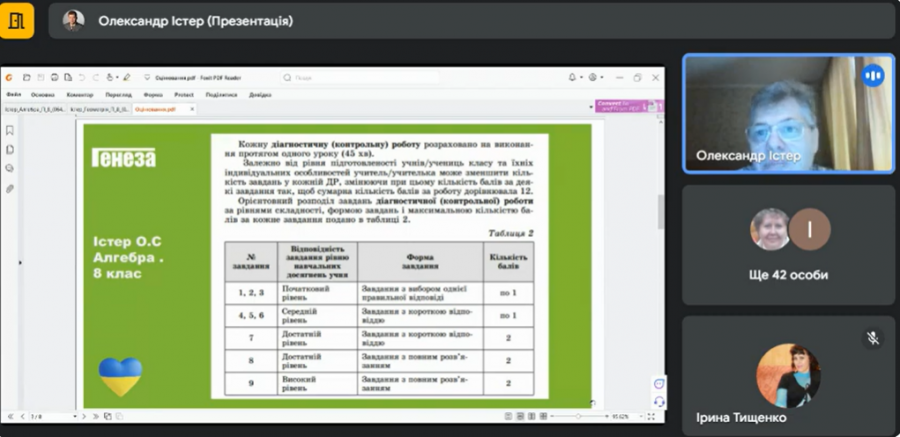Open the zoom percentage dropdown
900x437 pixels.
tap(642, 416)
